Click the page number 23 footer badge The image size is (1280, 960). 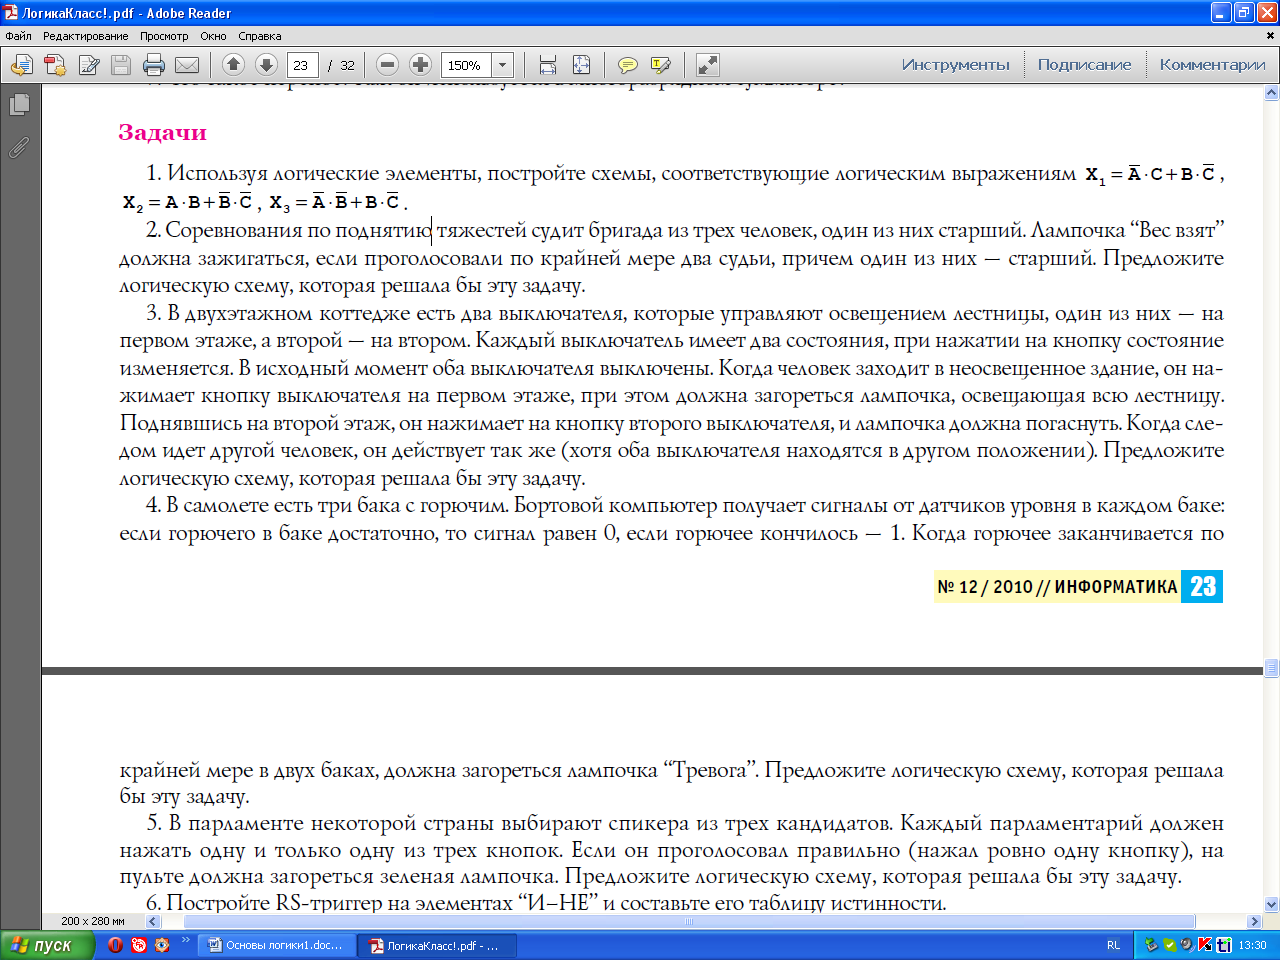[x=1202, y=586]
